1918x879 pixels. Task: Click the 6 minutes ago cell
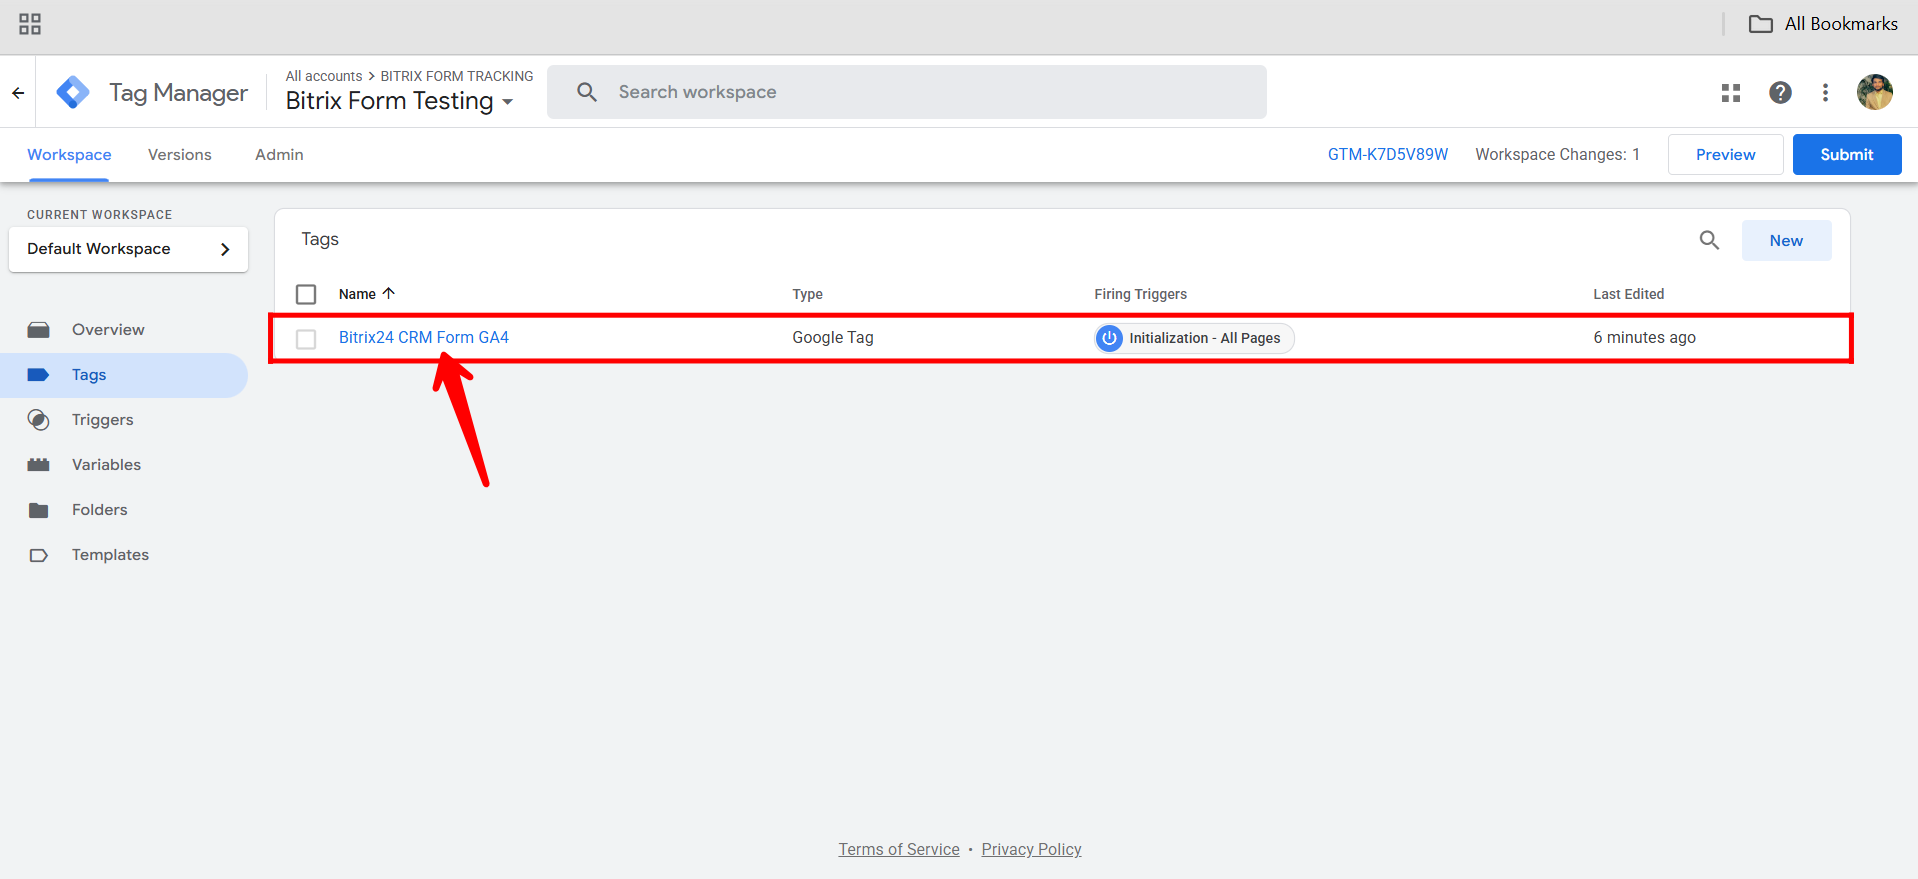tap(1644, 338)
